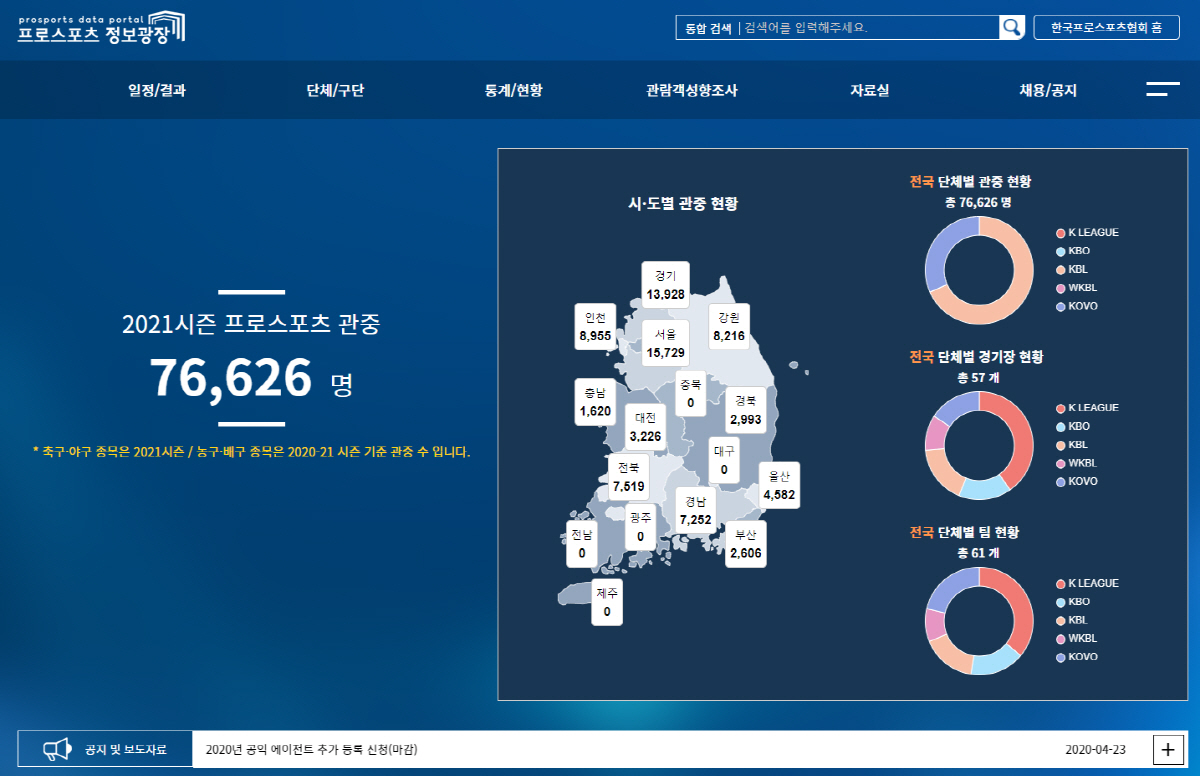Open 한국프로스포츠협회 홈 link
The height and width of the screenshot is (776, 1200).
1106,27
